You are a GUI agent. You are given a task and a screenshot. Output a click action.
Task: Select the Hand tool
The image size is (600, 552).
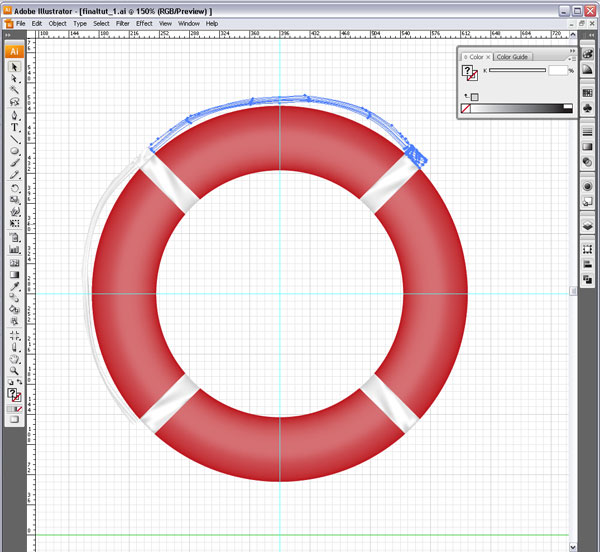point(14,359)
